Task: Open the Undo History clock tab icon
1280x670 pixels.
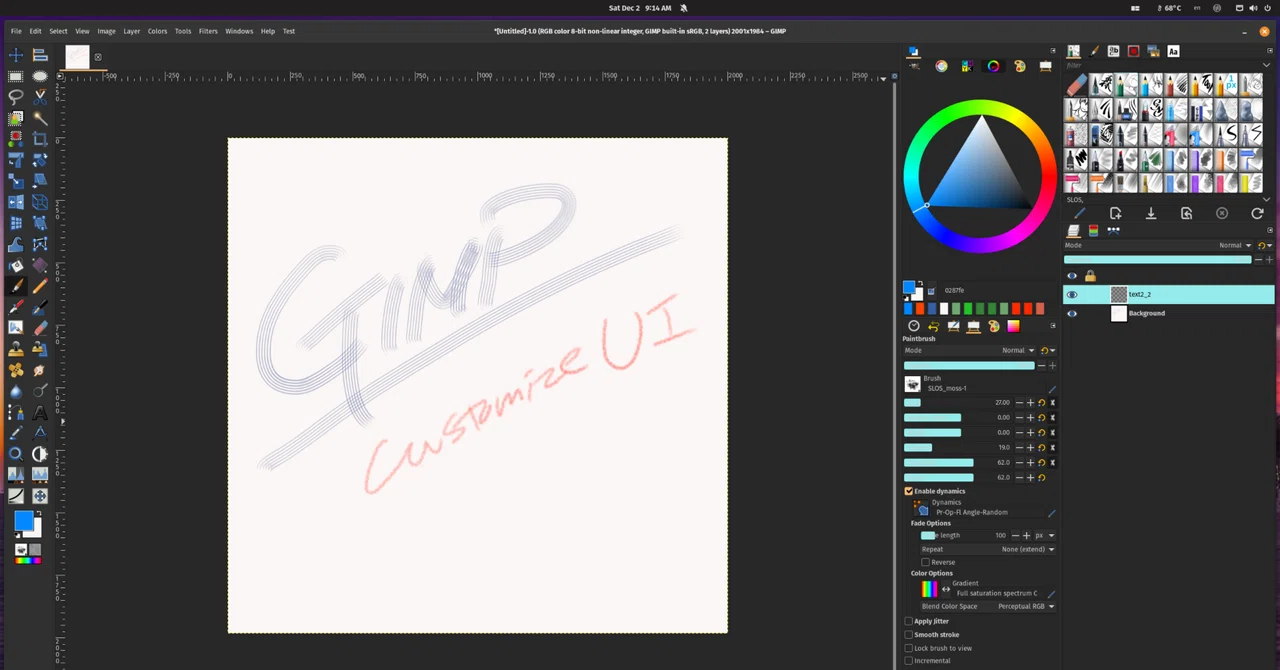Action: tap(913, 326)
